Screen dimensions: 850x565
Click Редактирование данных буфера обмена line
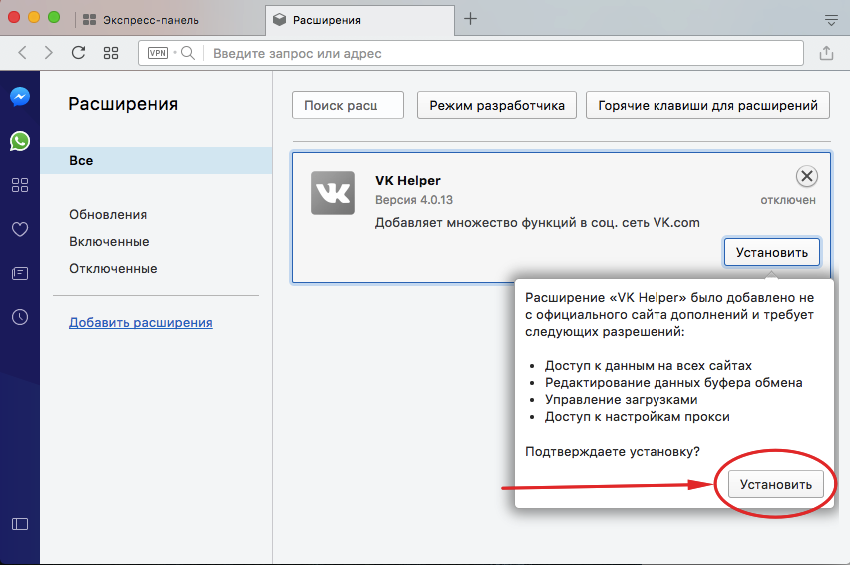[673, 383]
